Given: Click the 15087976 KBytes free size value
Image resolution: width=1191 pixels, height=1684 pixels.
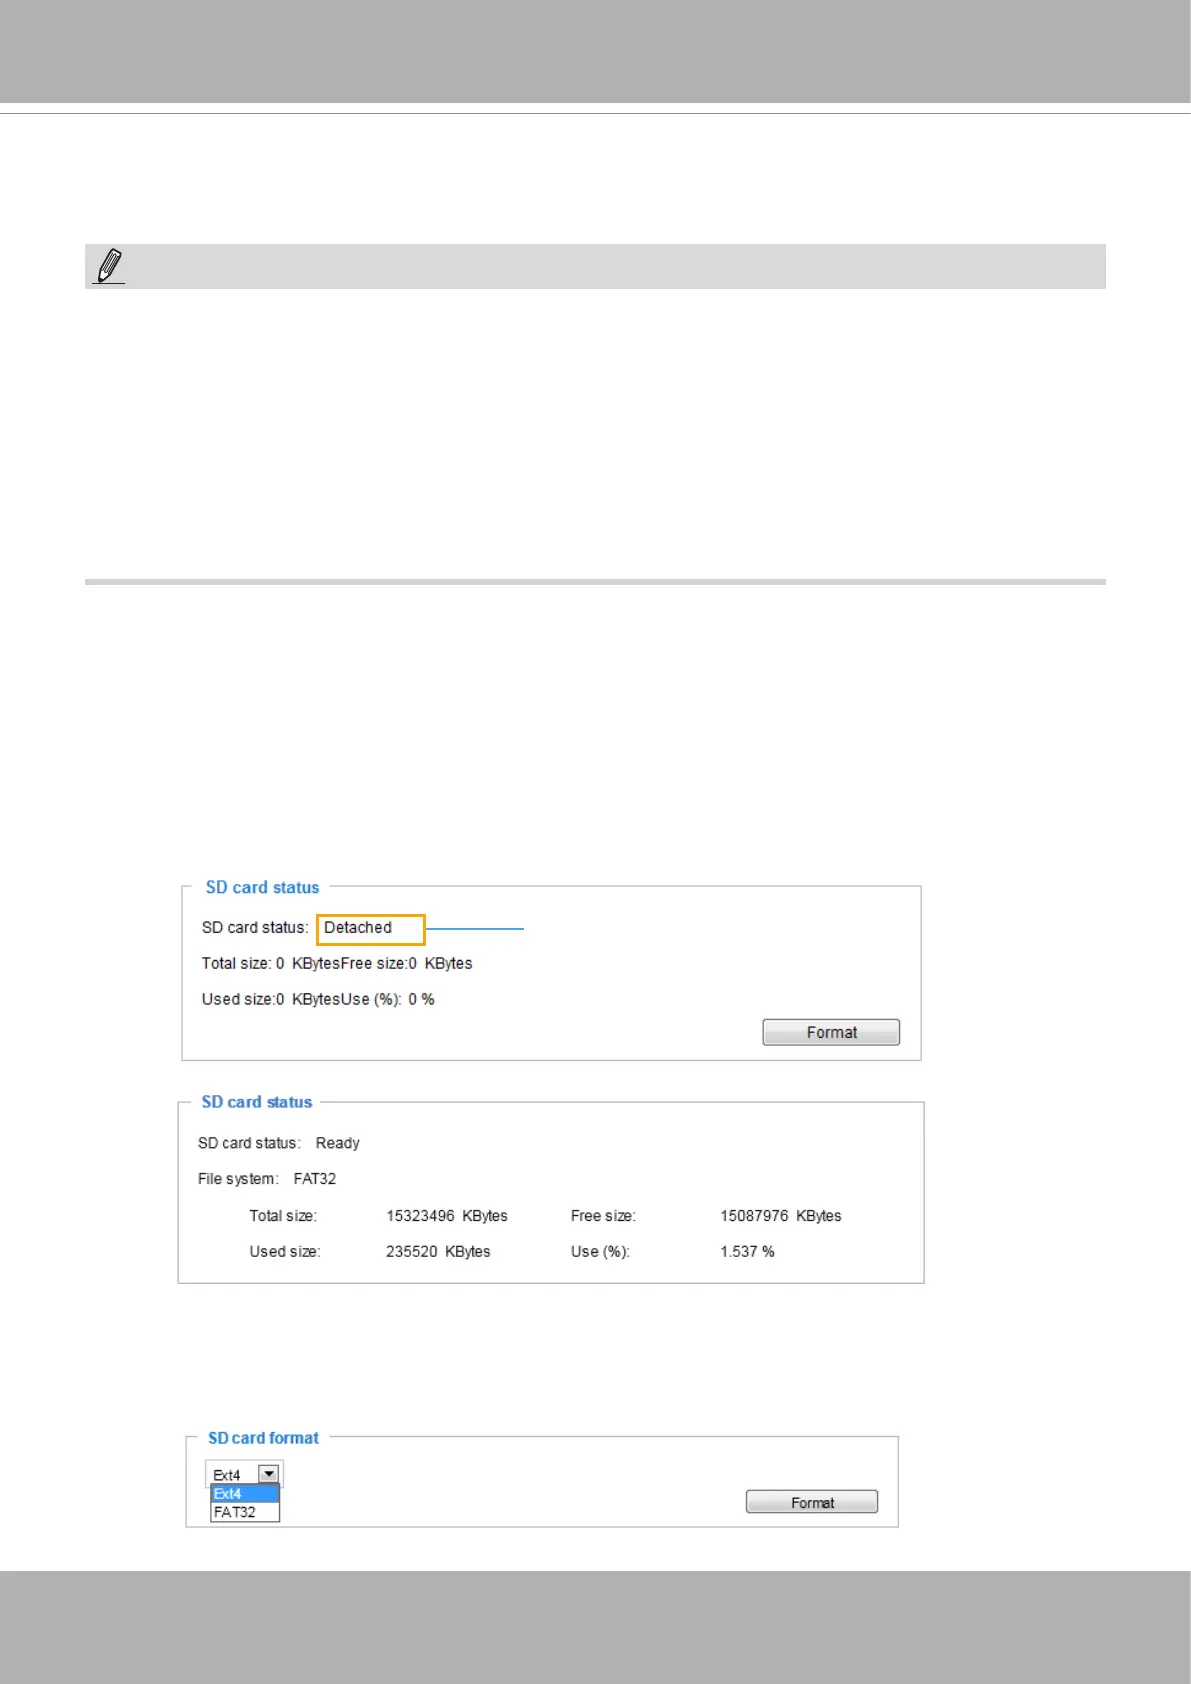Looking at the screenshot, I should [781, 1216].
